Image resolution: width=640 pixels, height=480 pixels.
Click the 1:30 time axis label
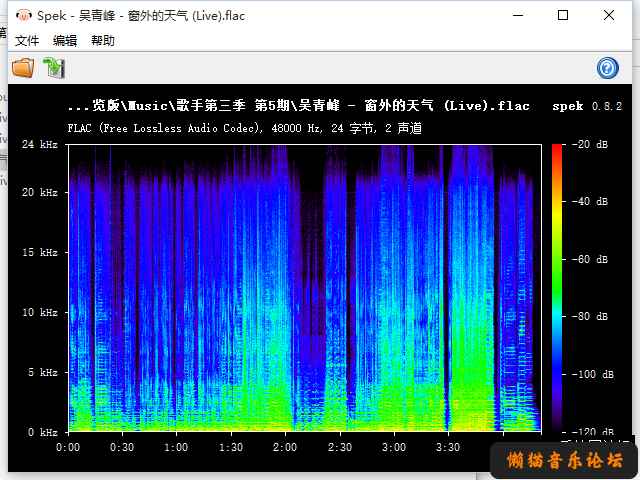[231, 447]
